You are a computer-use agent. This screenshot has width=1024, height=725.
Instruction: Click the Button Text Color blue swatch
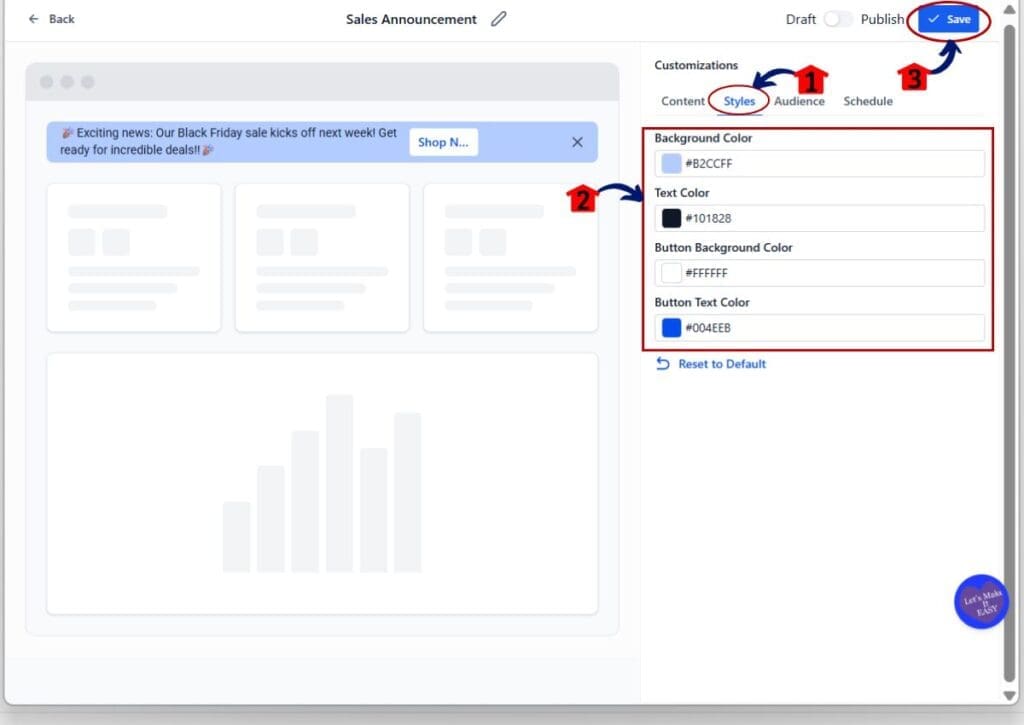(671, 327)
